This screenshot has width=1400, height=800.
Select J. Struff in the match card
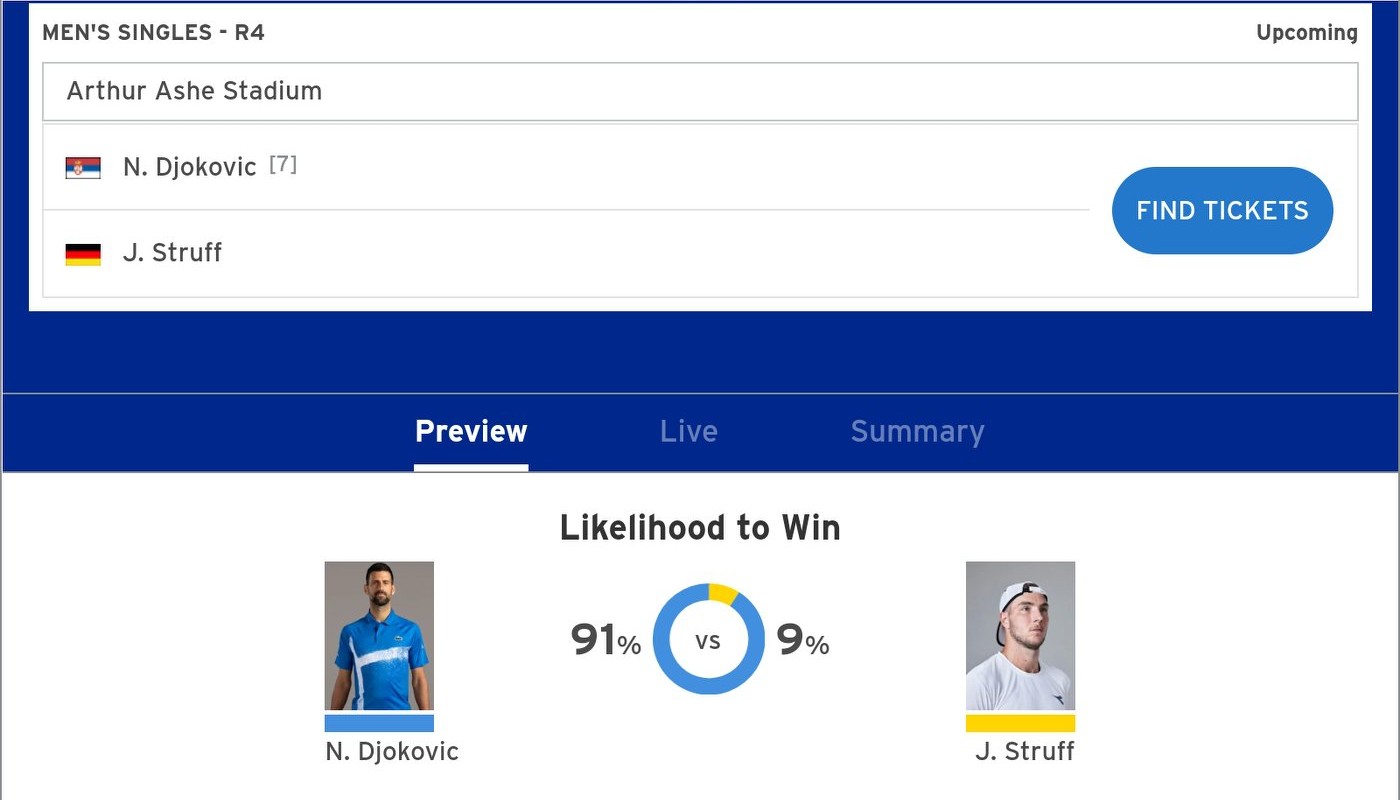coord(172,253)
